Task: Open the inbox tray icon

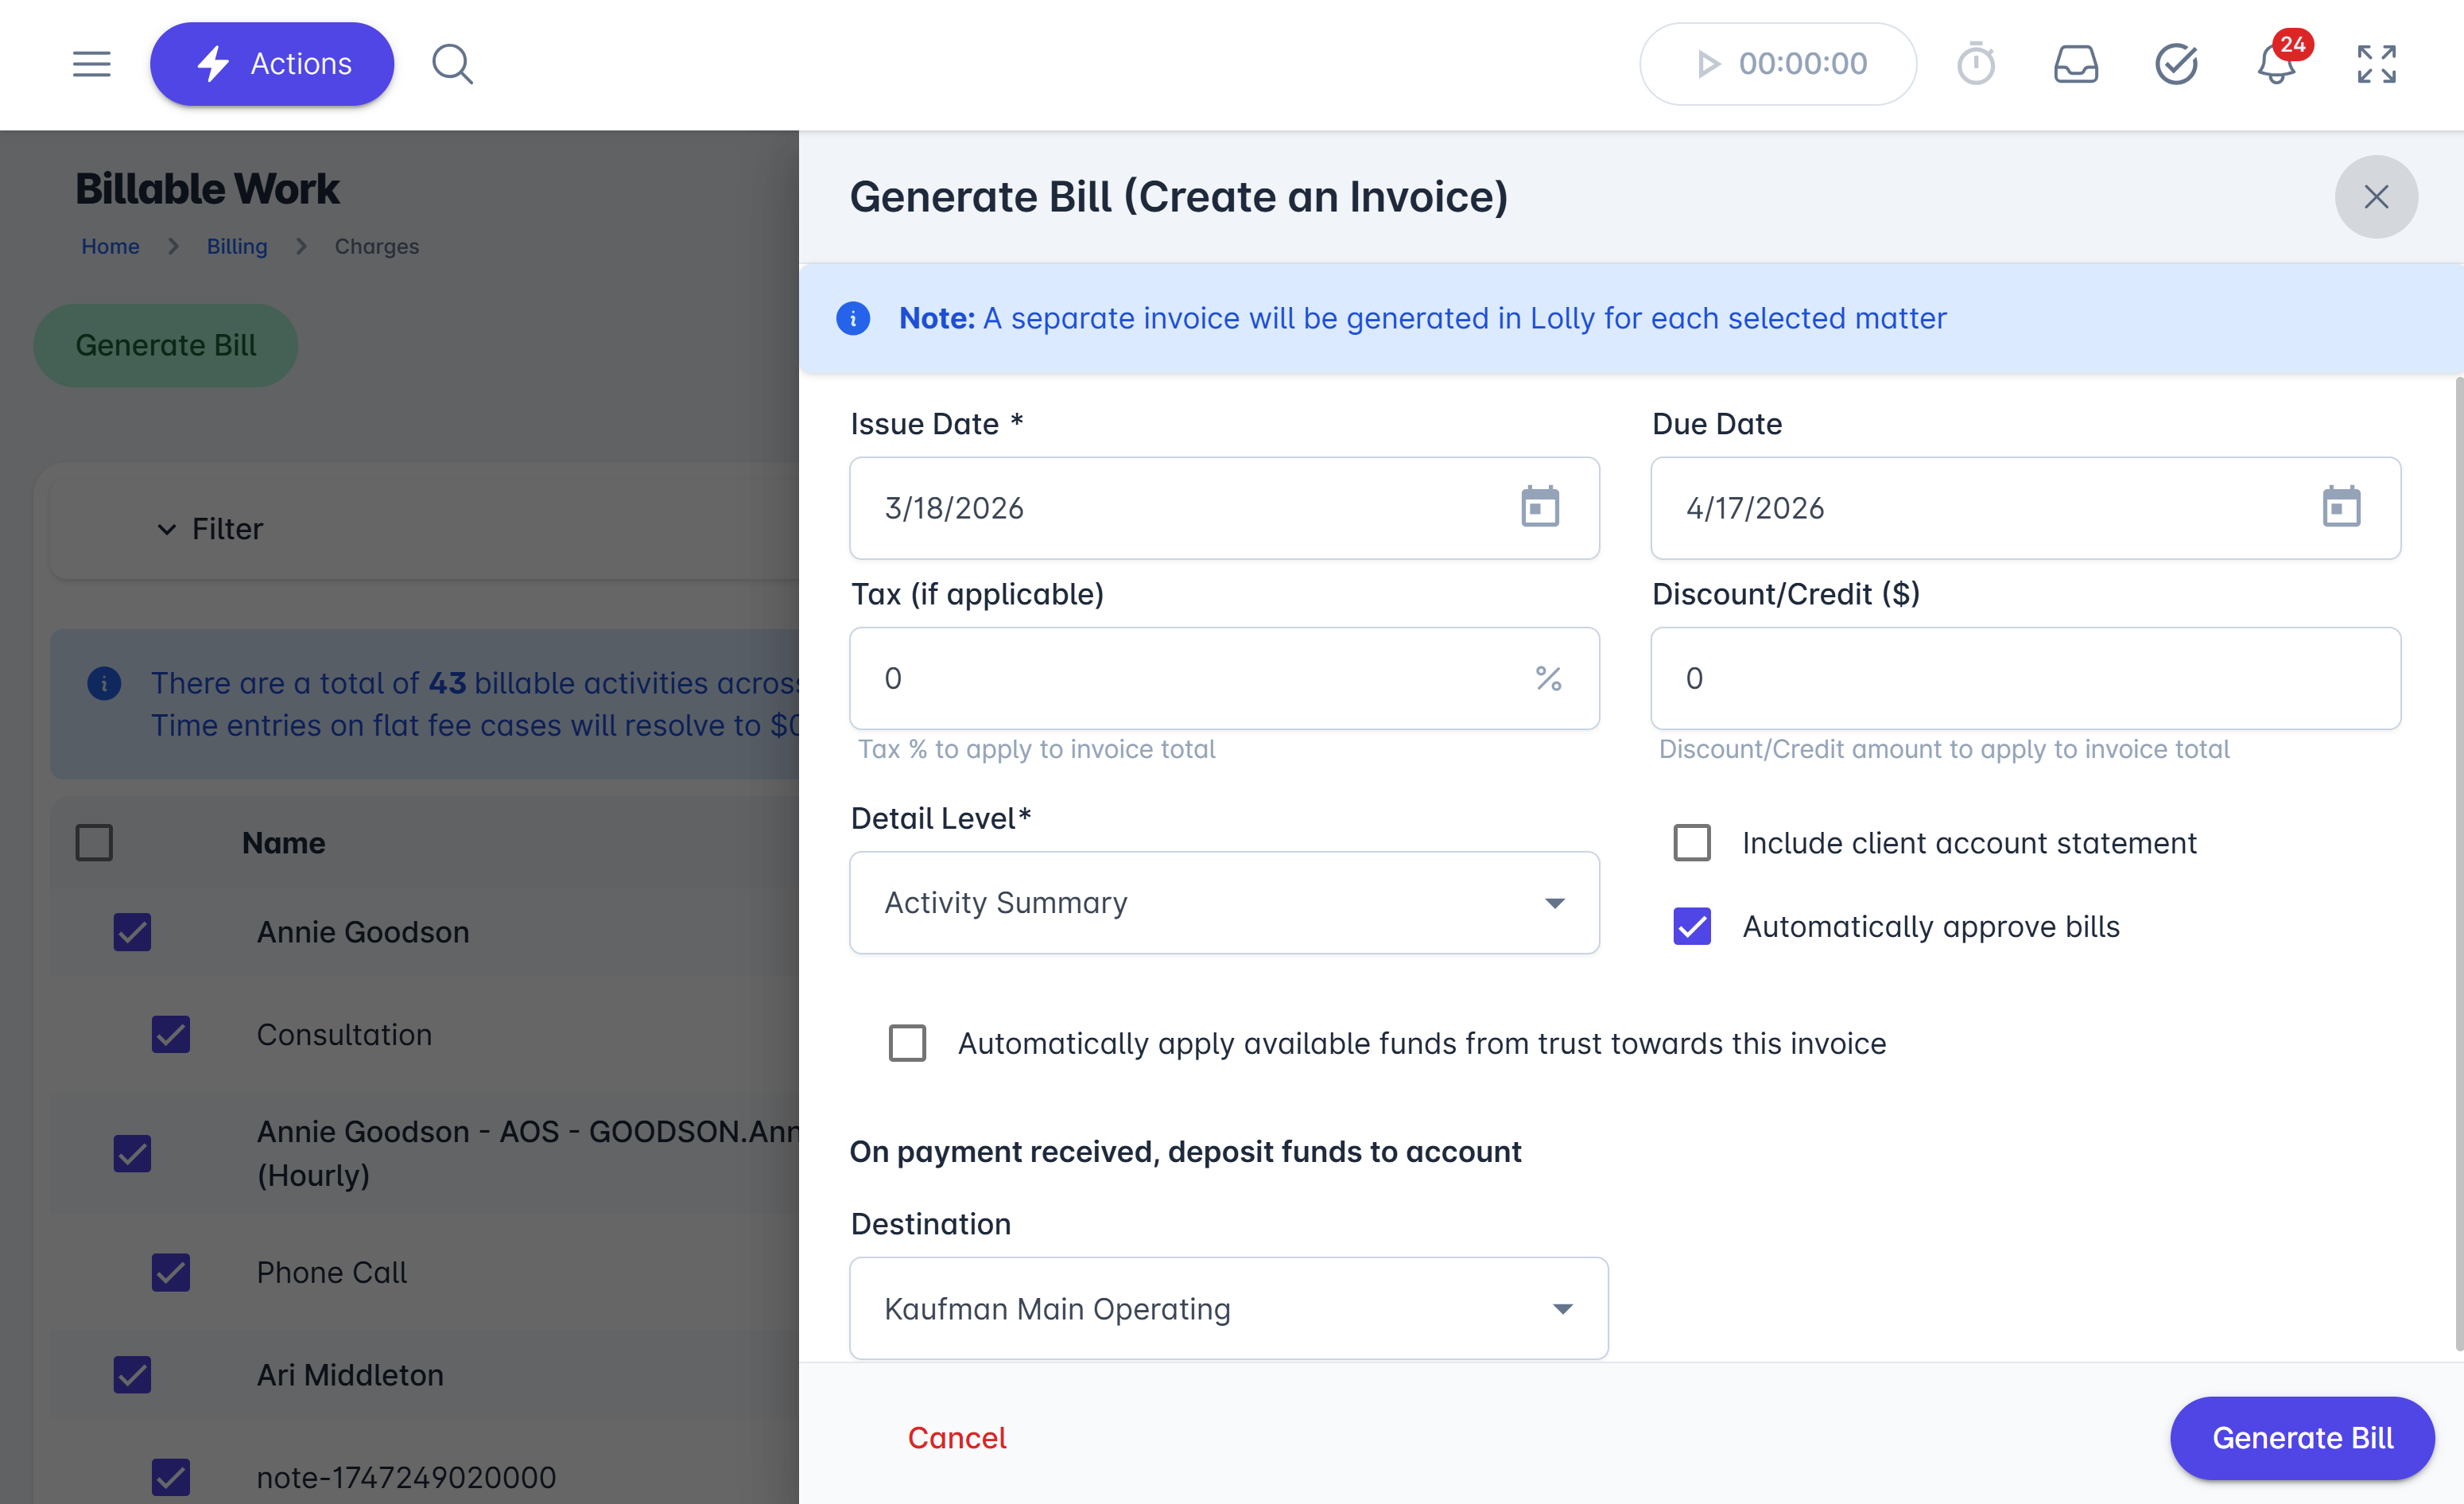Action: [2076, 64]
